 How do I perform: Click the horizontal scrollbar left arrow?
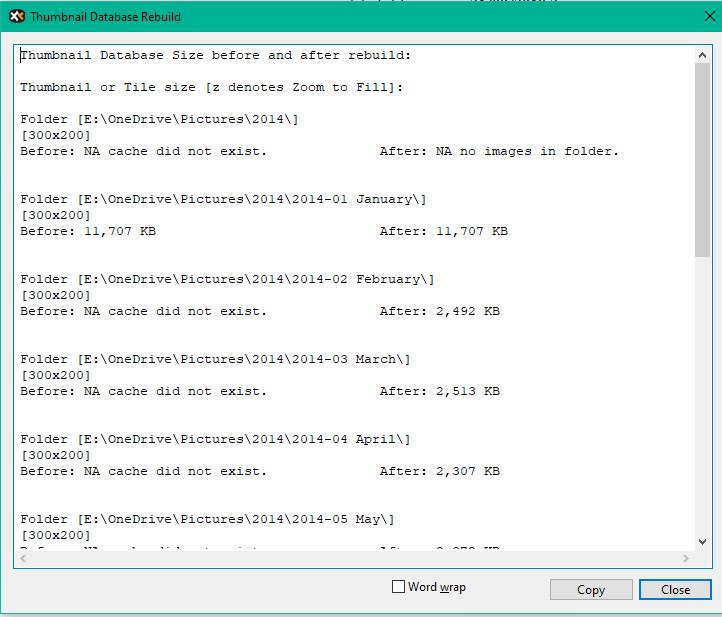[x=25, y=558]
